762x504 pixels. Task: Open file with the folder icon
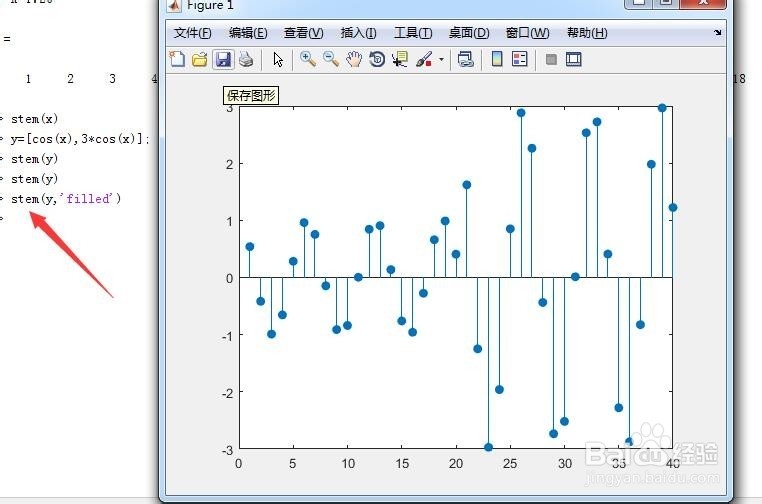point(200,59)
